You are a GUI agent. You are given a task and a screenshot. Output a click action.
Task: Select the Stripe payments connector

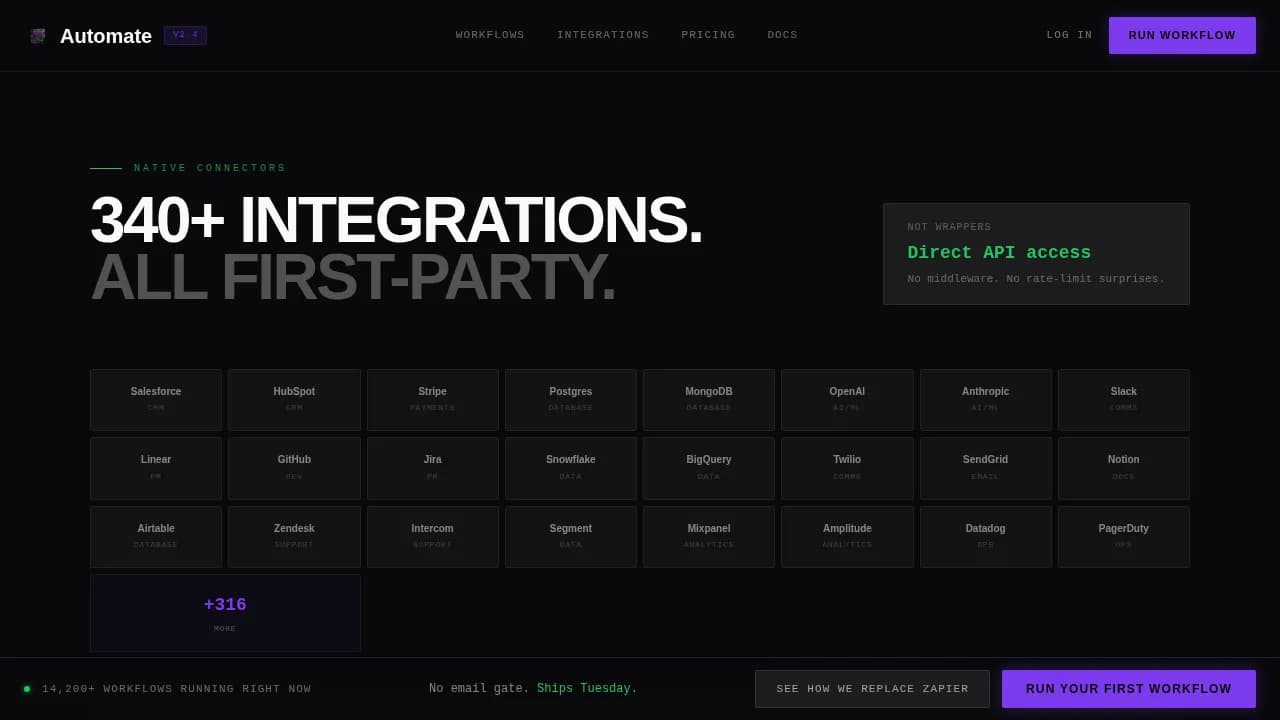point(432,399)
